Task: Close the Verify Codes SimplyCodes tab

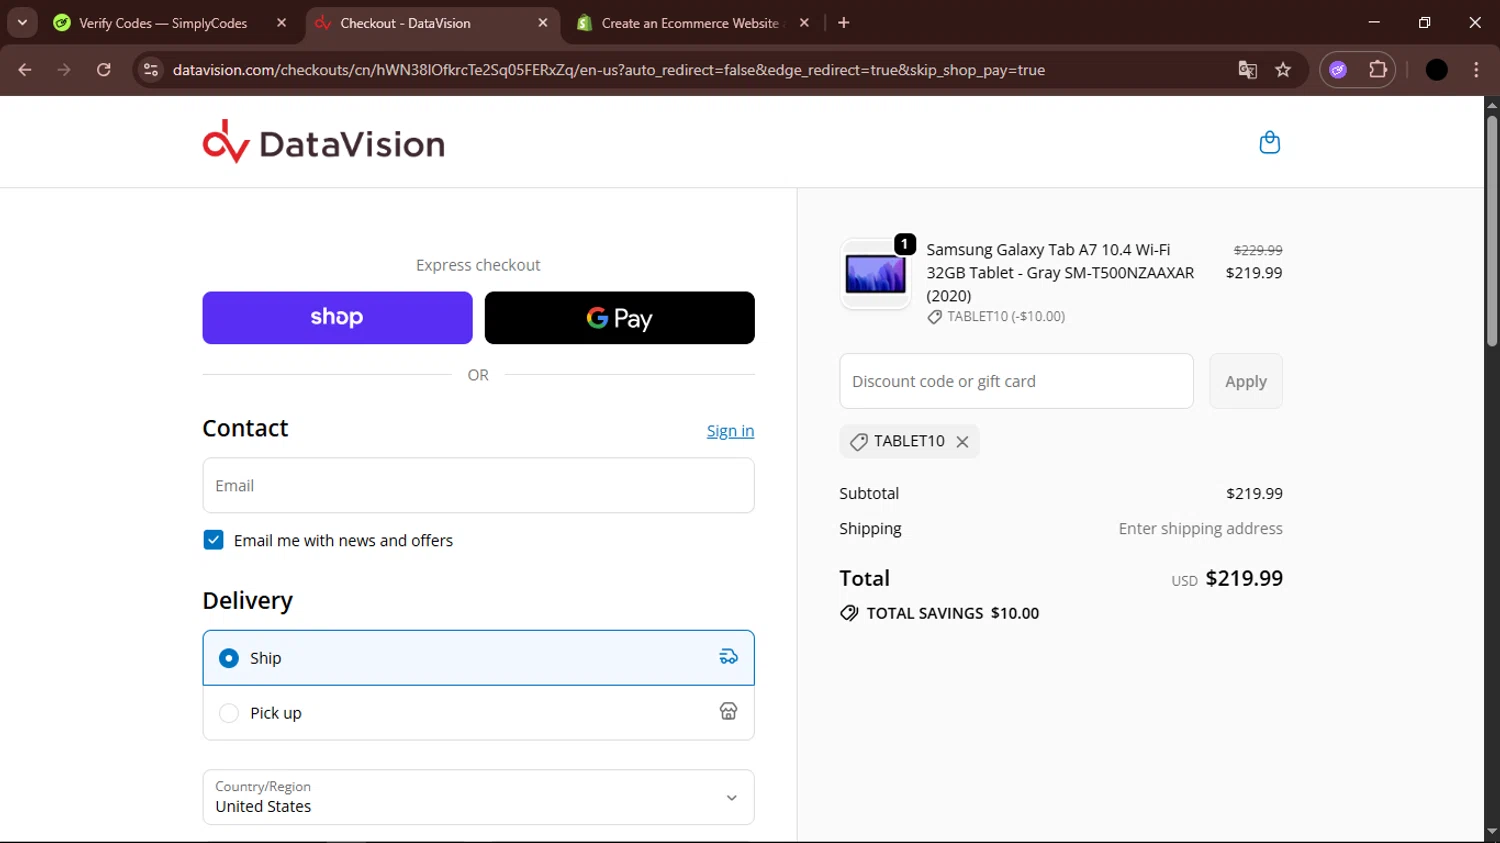Action: (281, 23)
